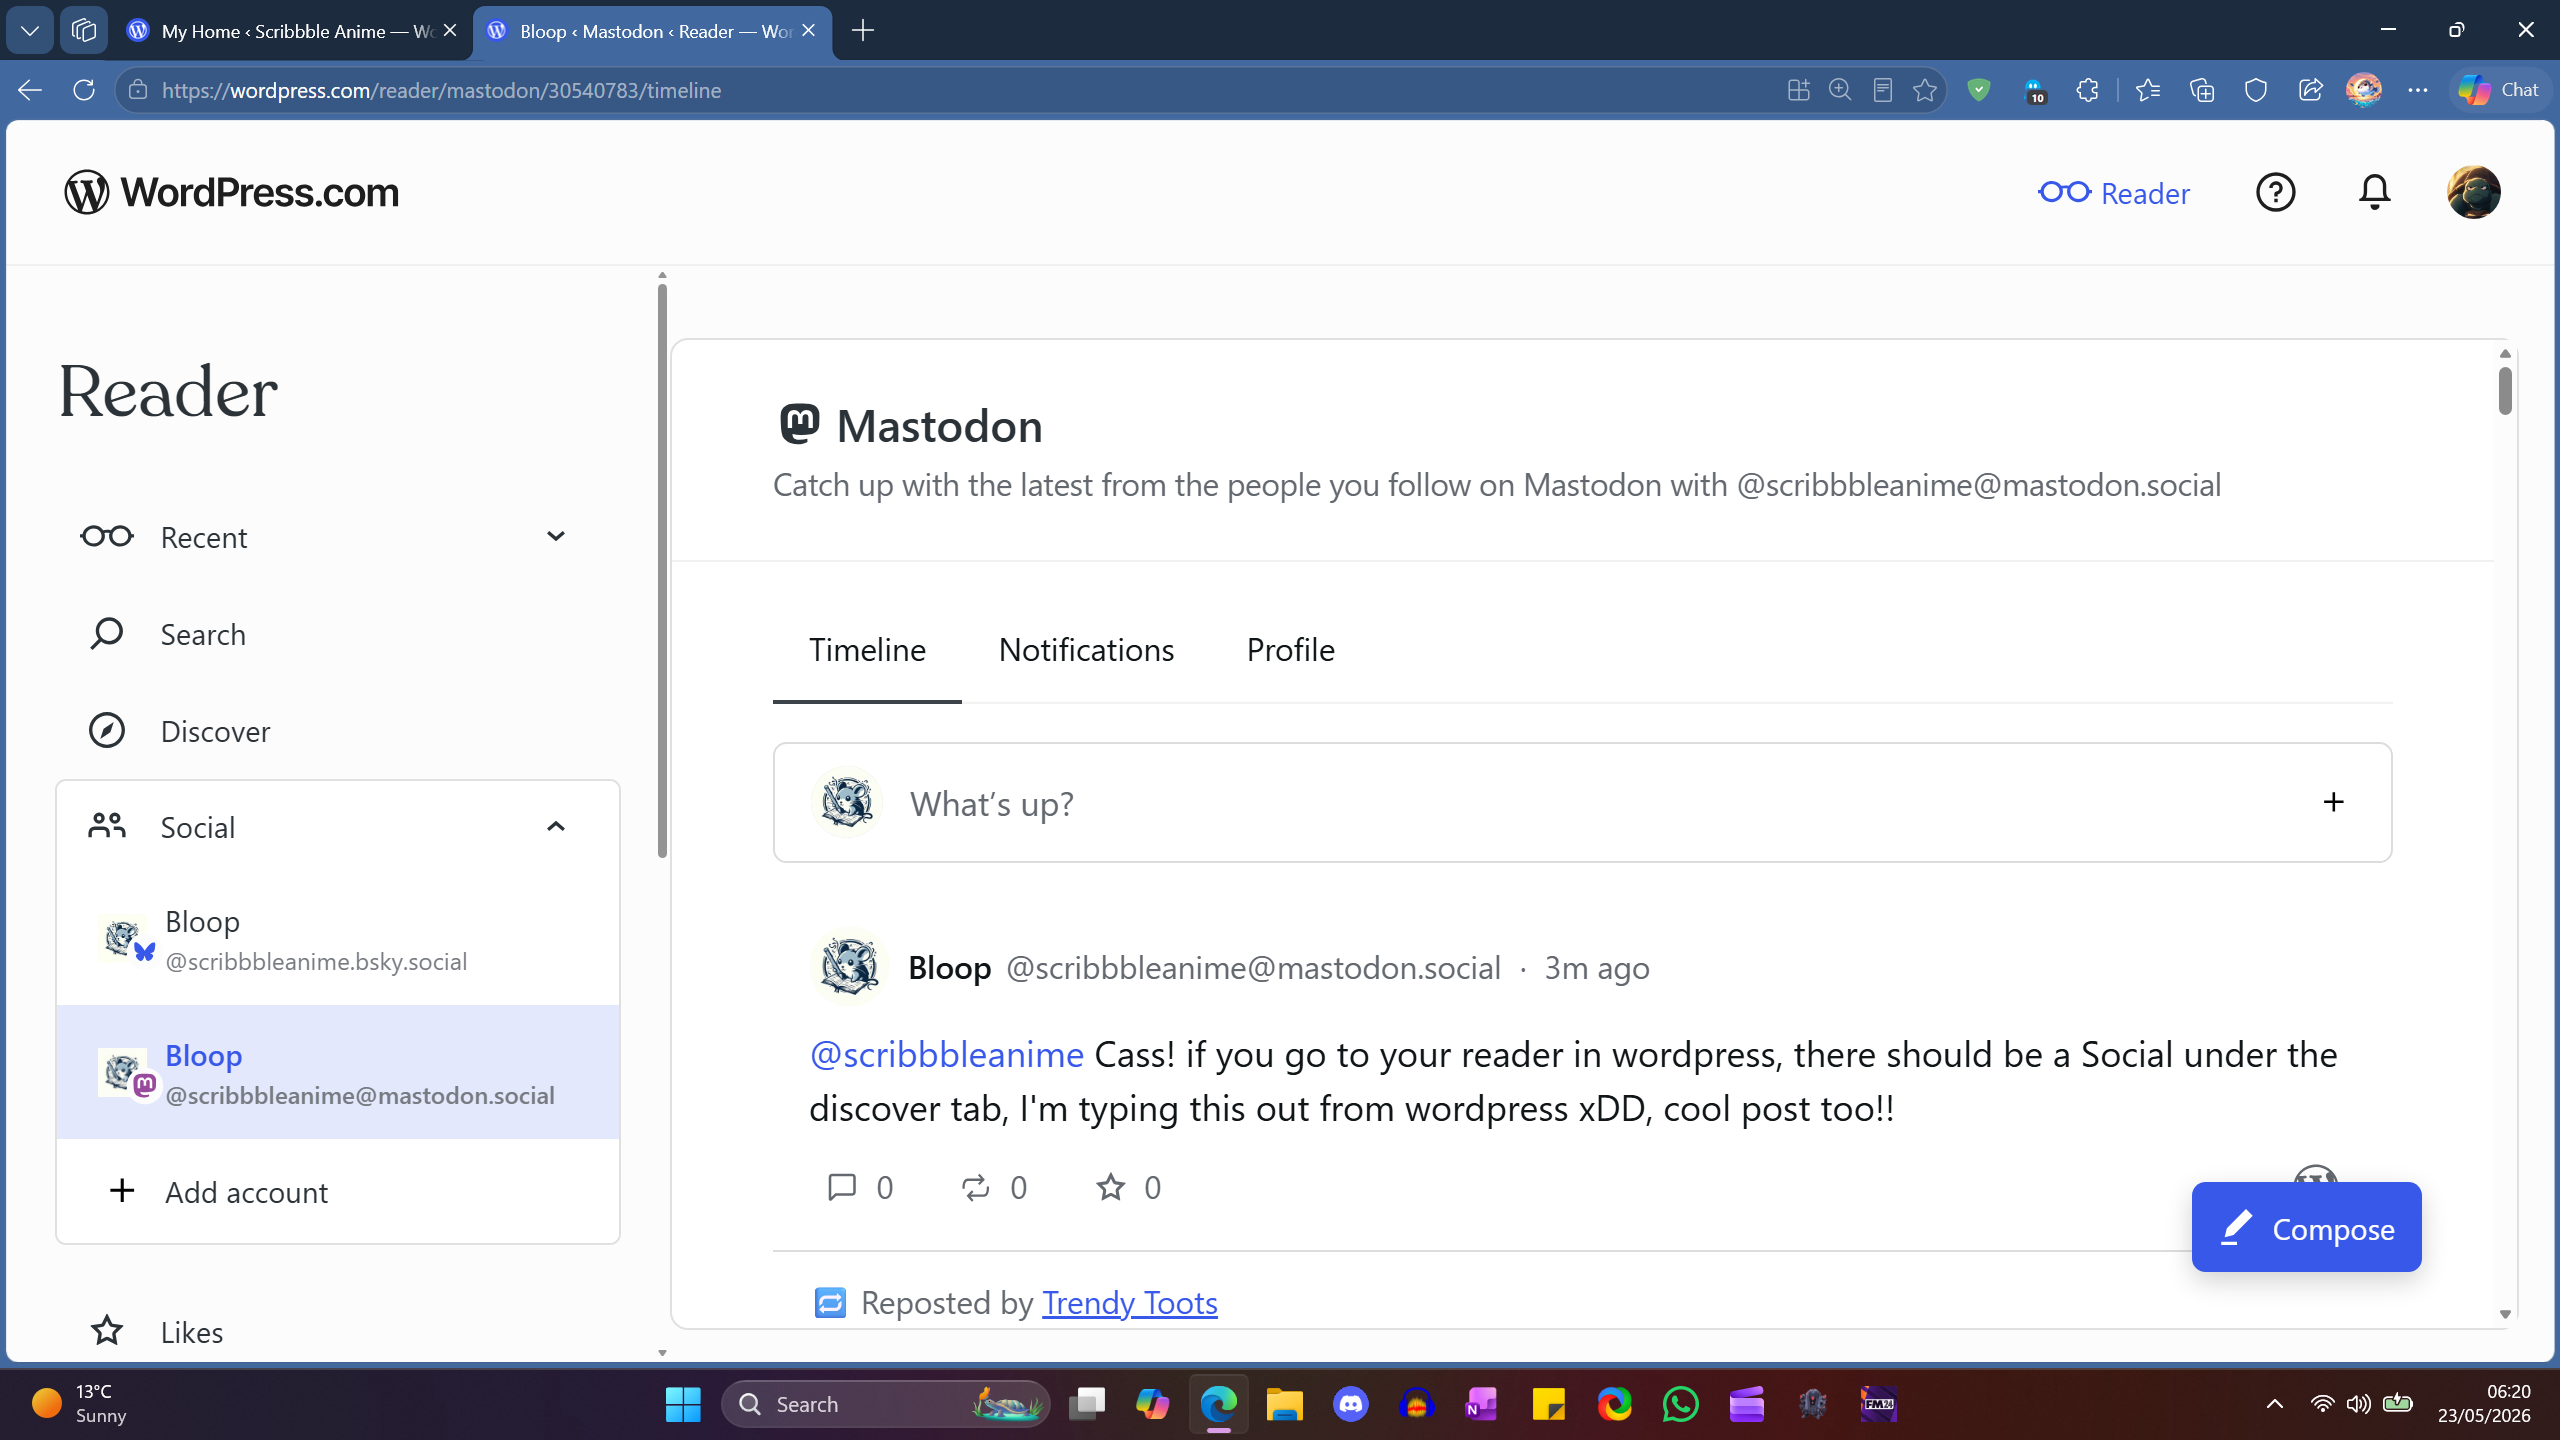This screenshot has height=1440, width=2560.
Task: Open the WordPress.com logo home link
Action: [x=231, y=192]
